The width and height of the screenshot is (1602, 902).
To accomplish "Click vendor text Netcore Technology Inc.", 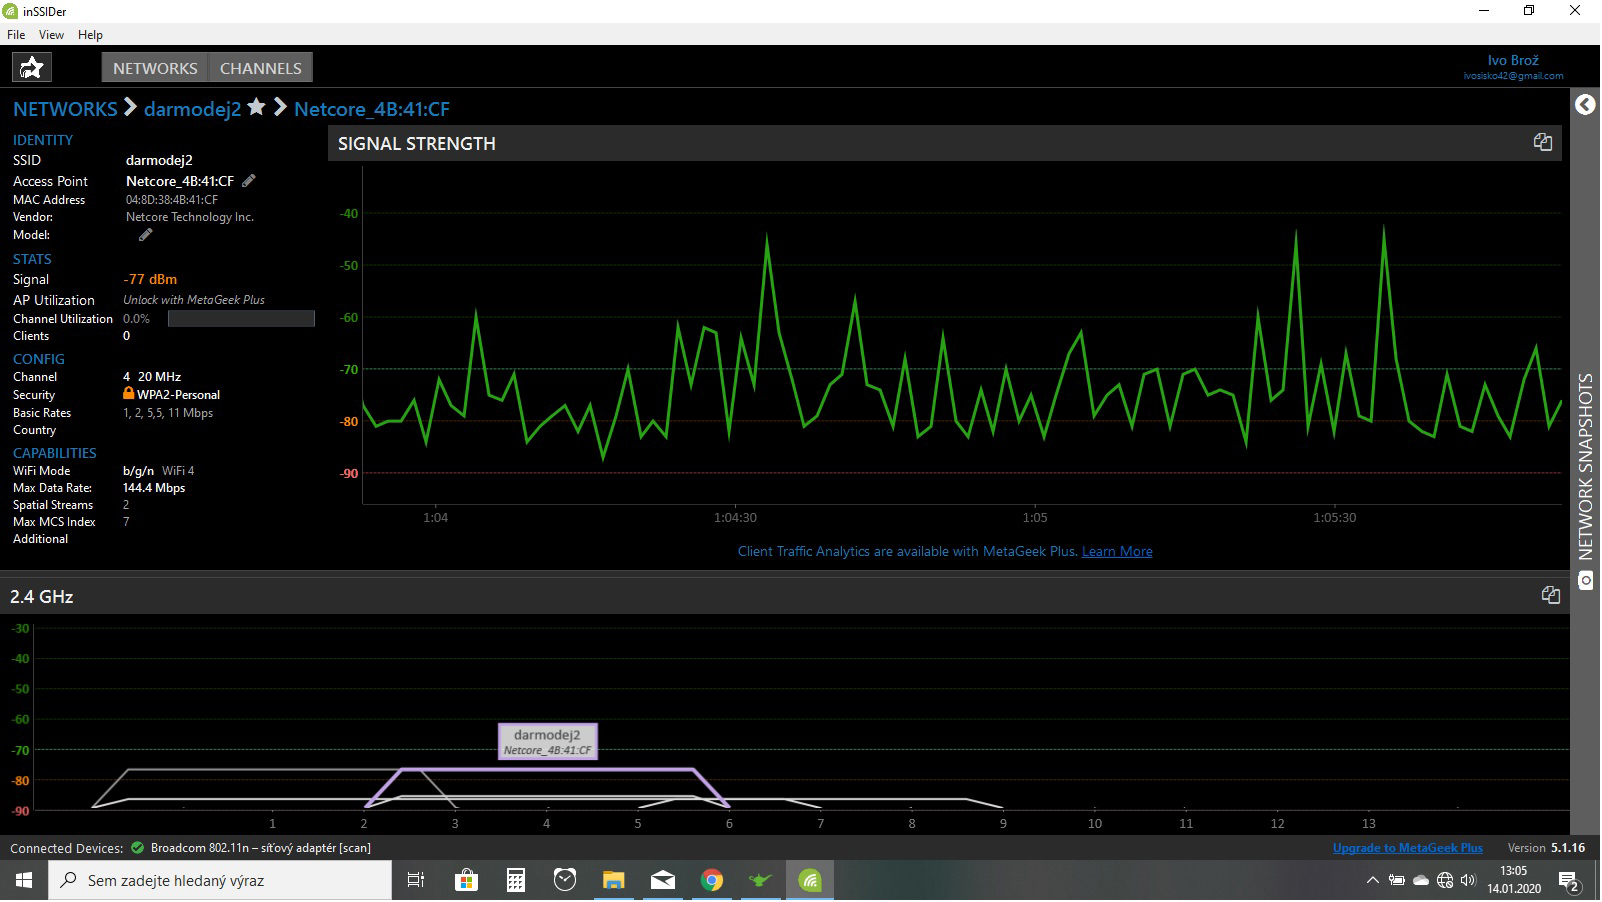I will [190, 217].
